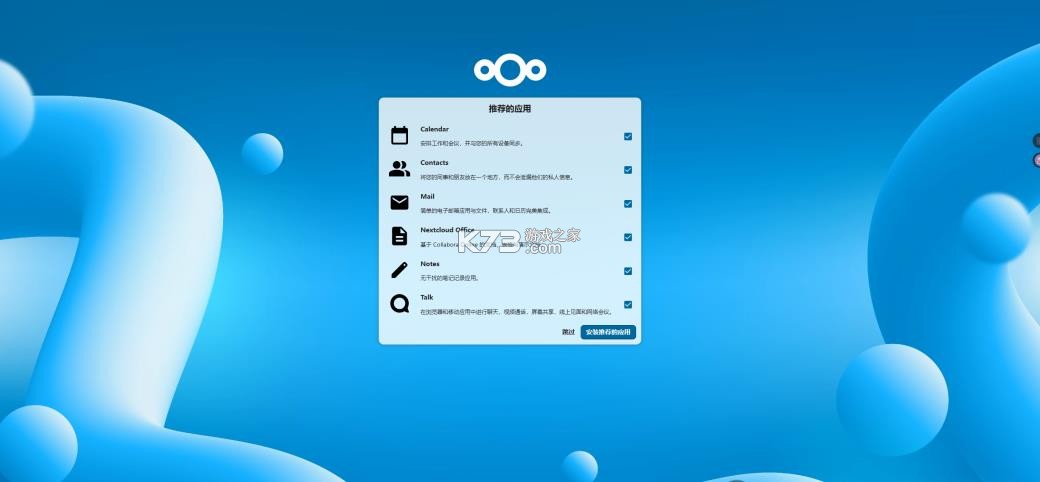This screenshot has width=1040, height=482.
Task: Select the Mail app name text
Action: click(427, 196)
